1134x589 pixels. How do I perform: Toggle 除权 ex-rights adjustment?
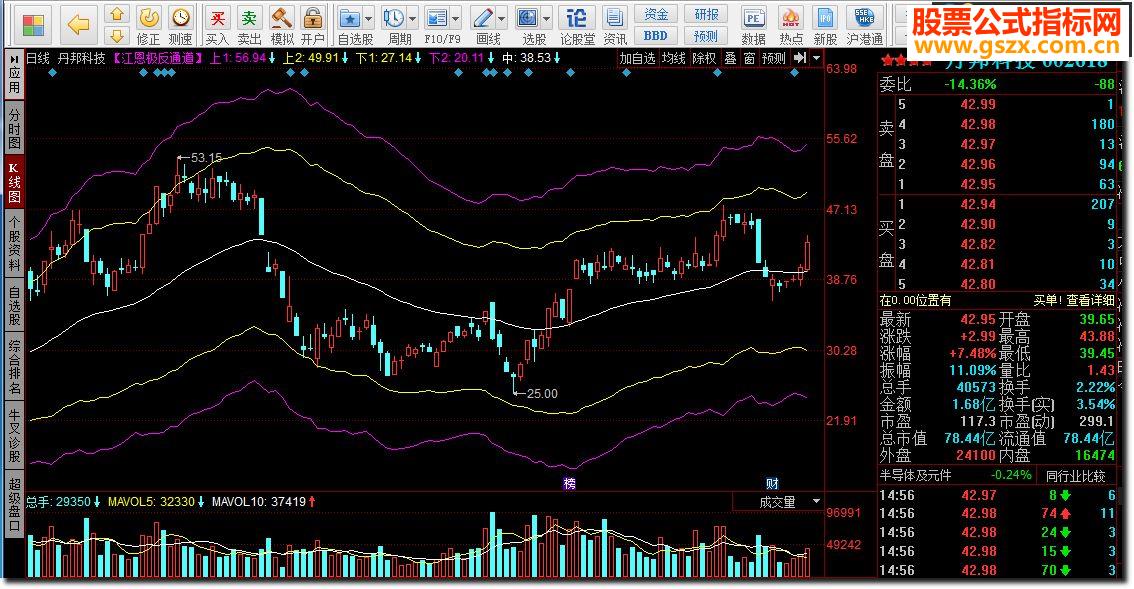704,58
